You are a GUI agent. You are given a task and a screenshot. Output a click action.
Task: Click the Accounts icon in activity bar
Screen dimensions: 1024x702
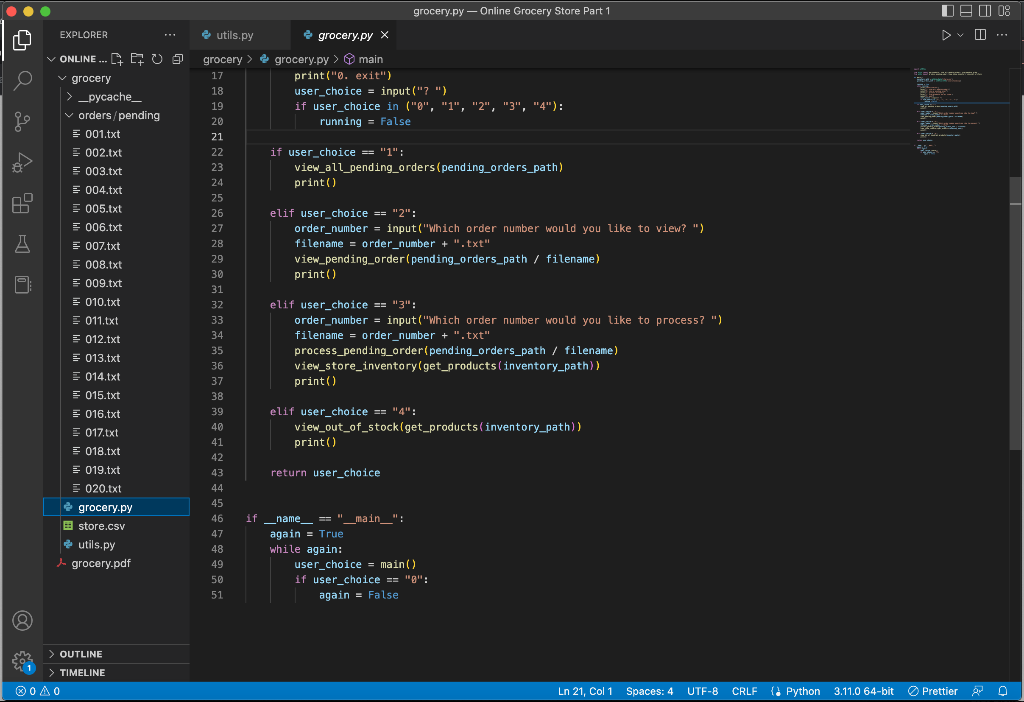click(x=22, y=621)
